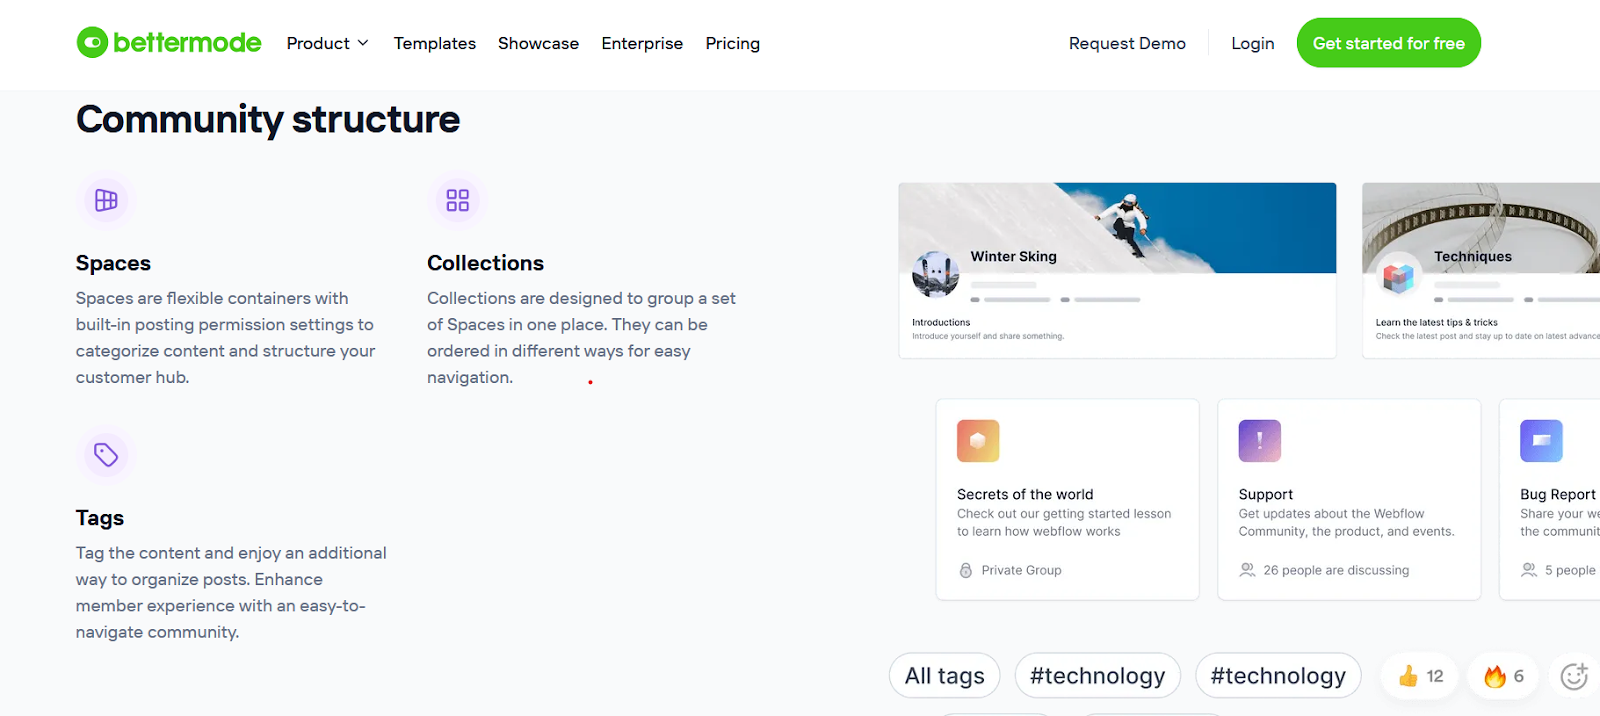Select the Collections heading
The height and width of the screenshot is (716, 1600).
tap(485, 263)
